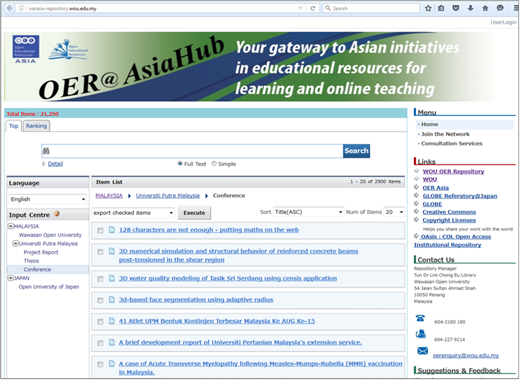Image resolution: width=520 pixels, height=380 pixels.
Task: Bookmark the page with star icon
Action: 428,8
